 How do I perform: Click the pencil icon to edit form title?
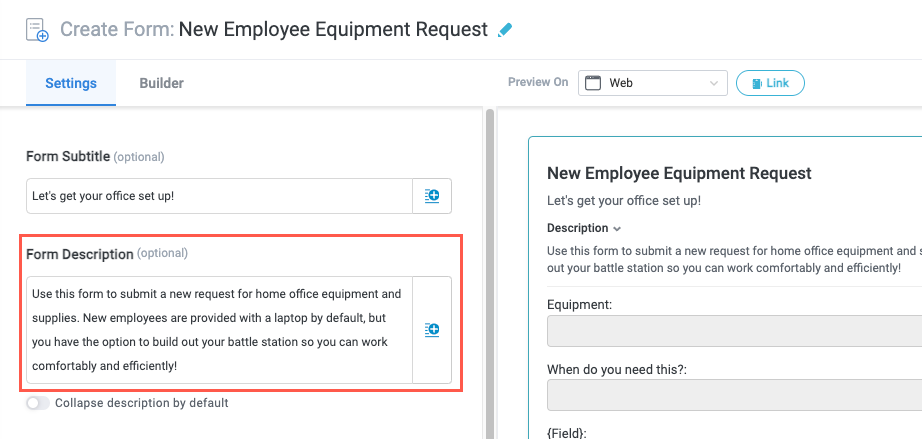[x=505, y=30]
